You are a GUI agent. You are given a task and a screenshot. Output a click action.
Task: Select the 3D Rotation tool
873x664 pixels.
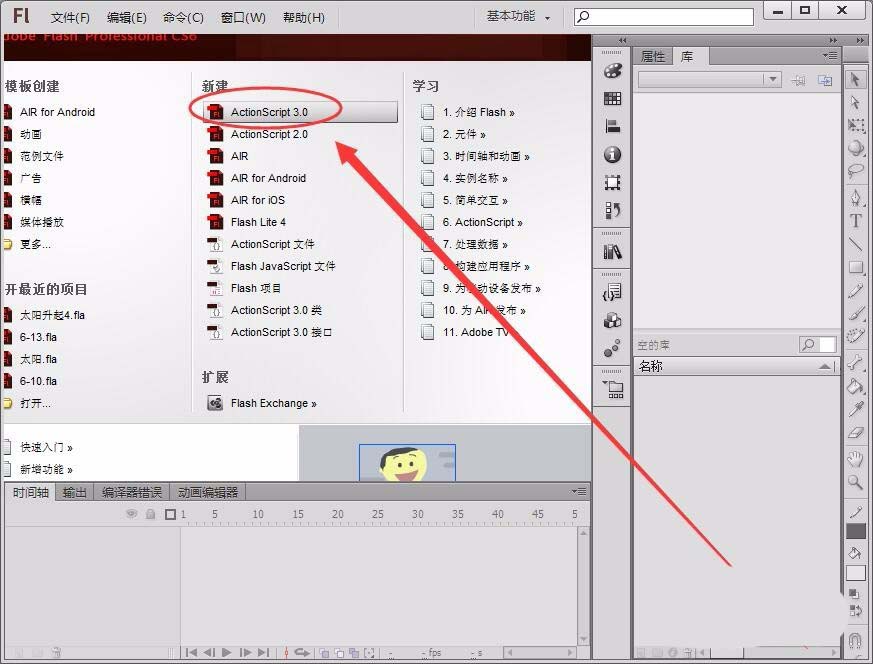[856, 147]
